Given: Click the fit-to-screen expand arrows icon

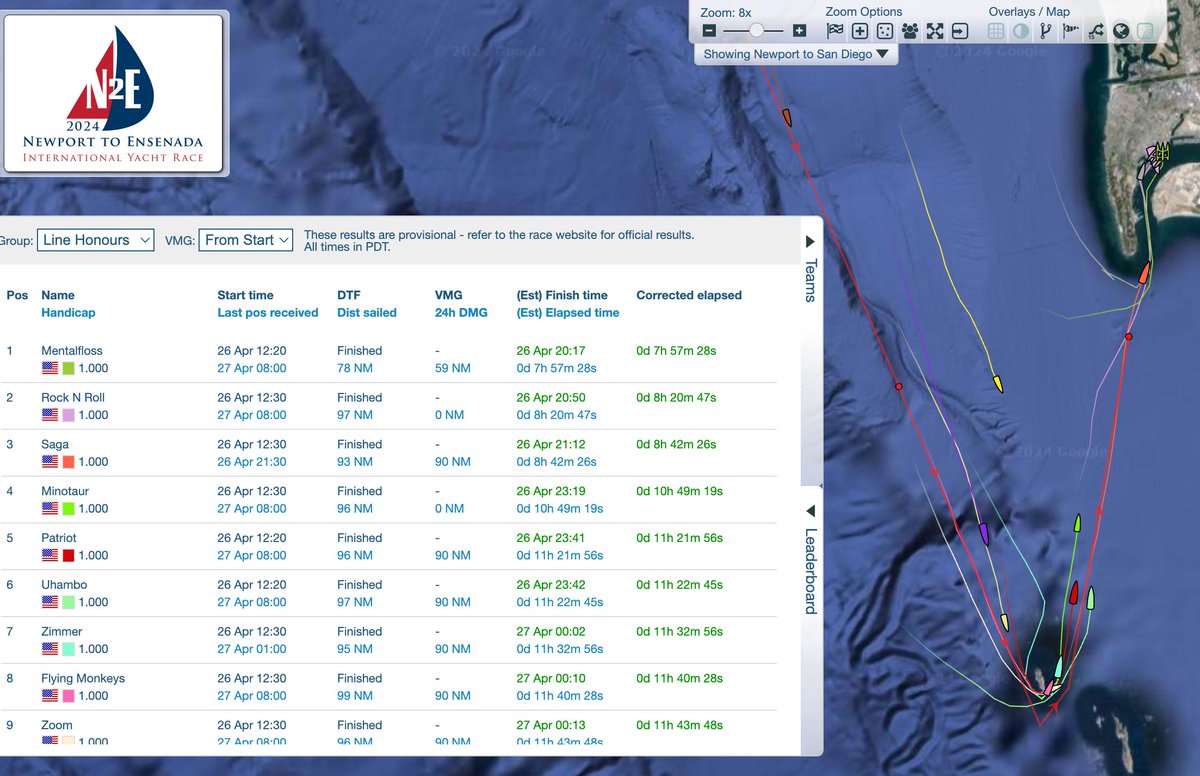Looking at the screenshot, I should point(935,31).
